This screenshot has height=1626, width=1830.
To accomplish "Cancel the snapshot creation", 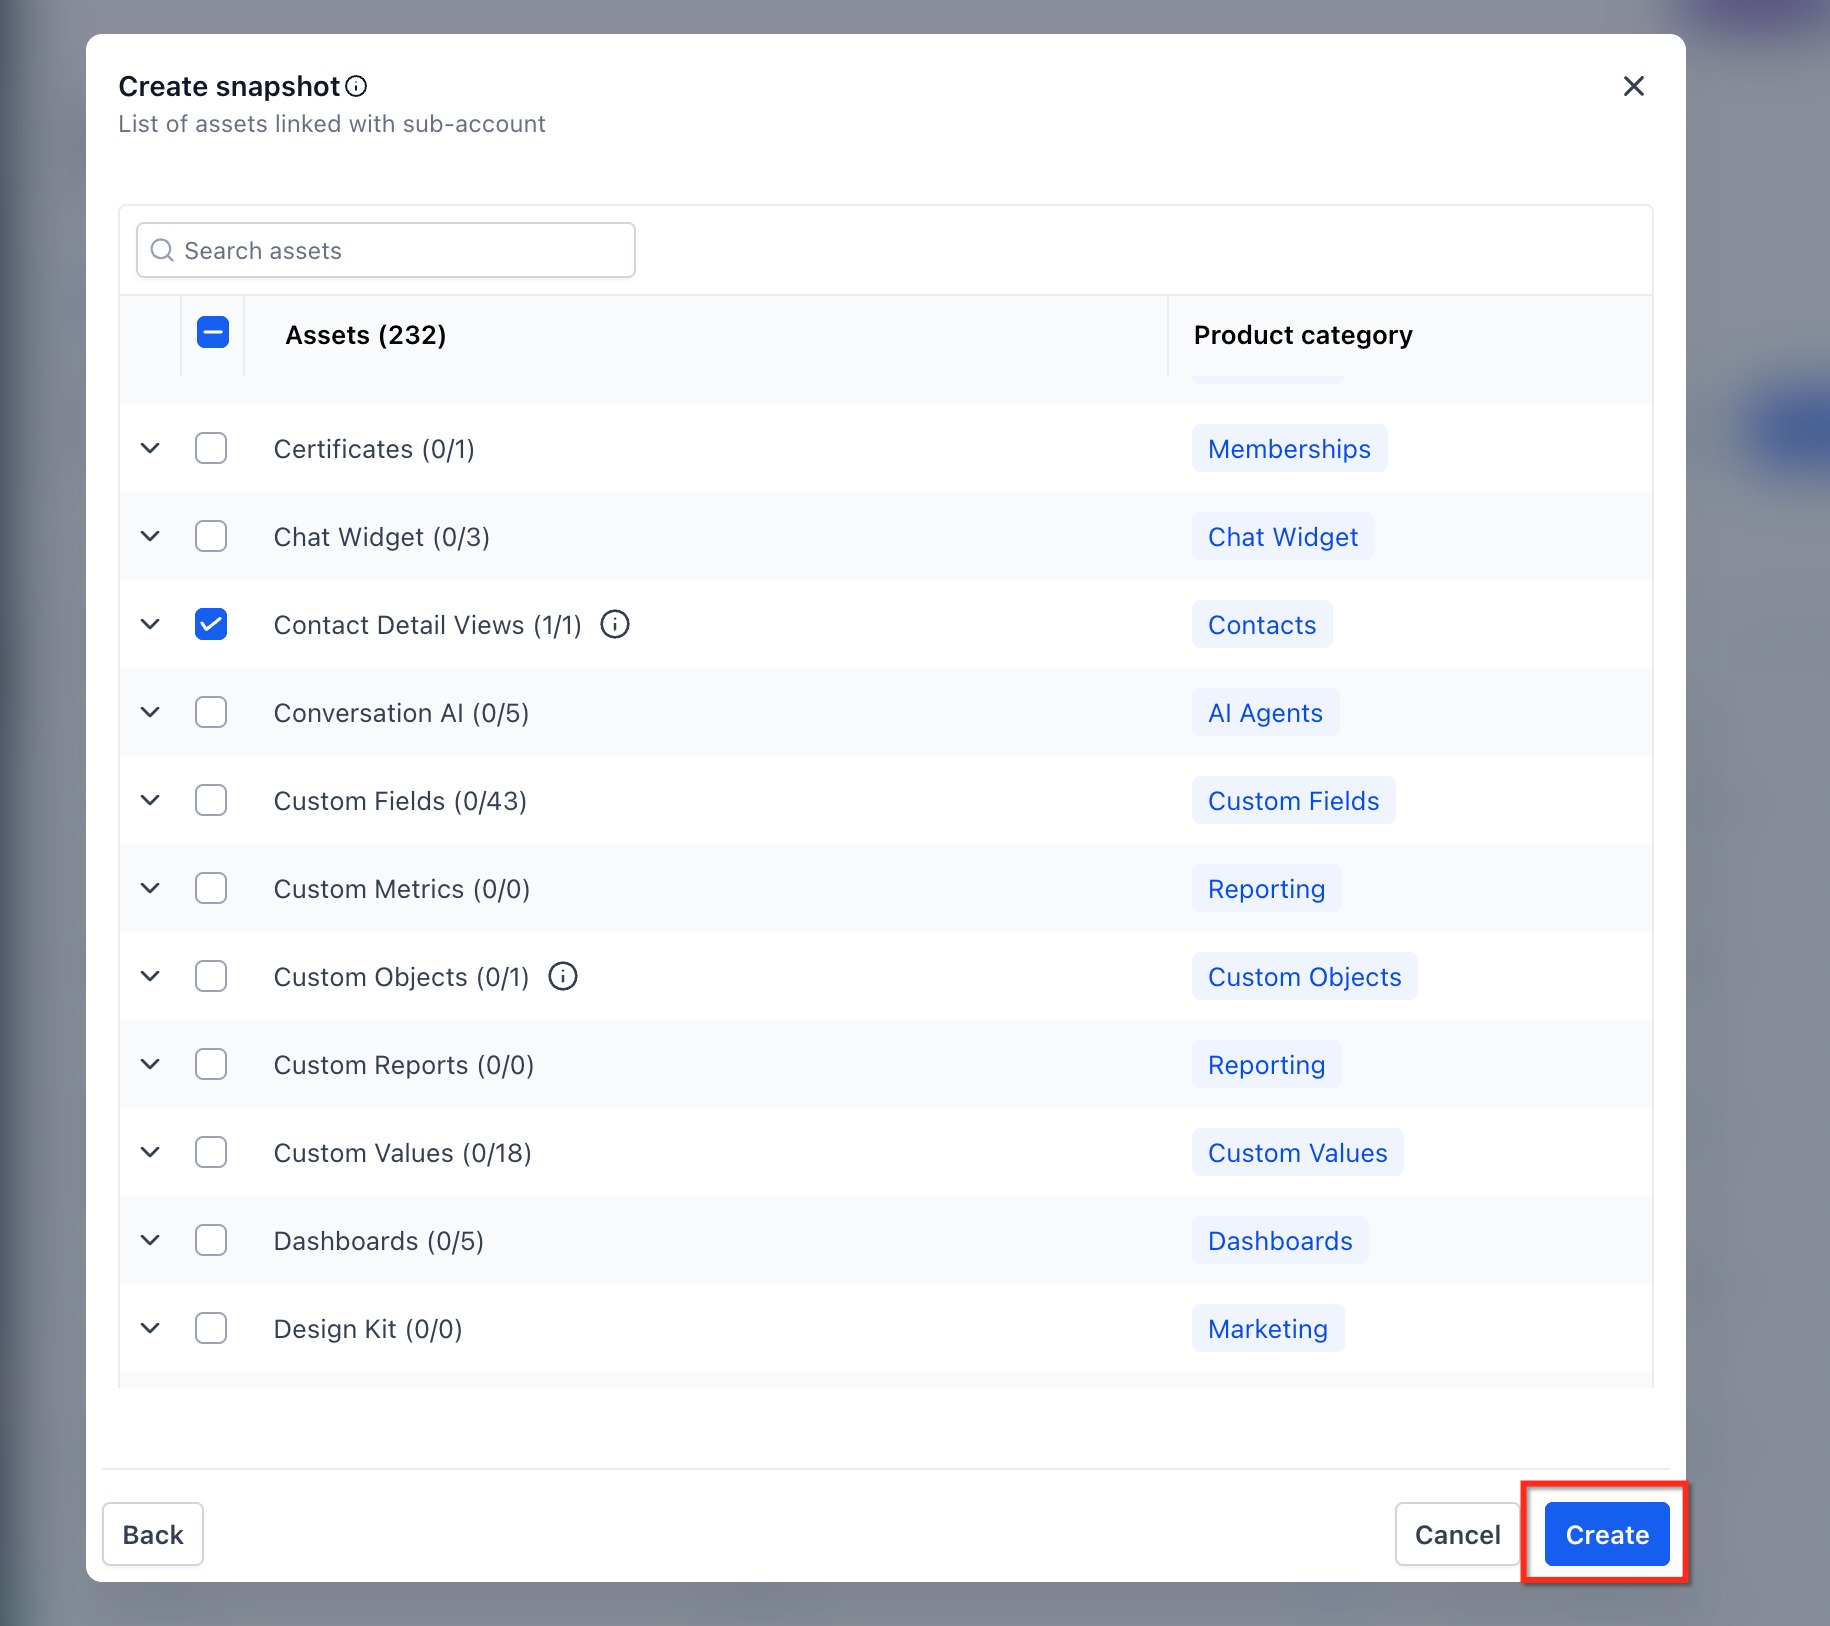I will tap(1457, 1534).
